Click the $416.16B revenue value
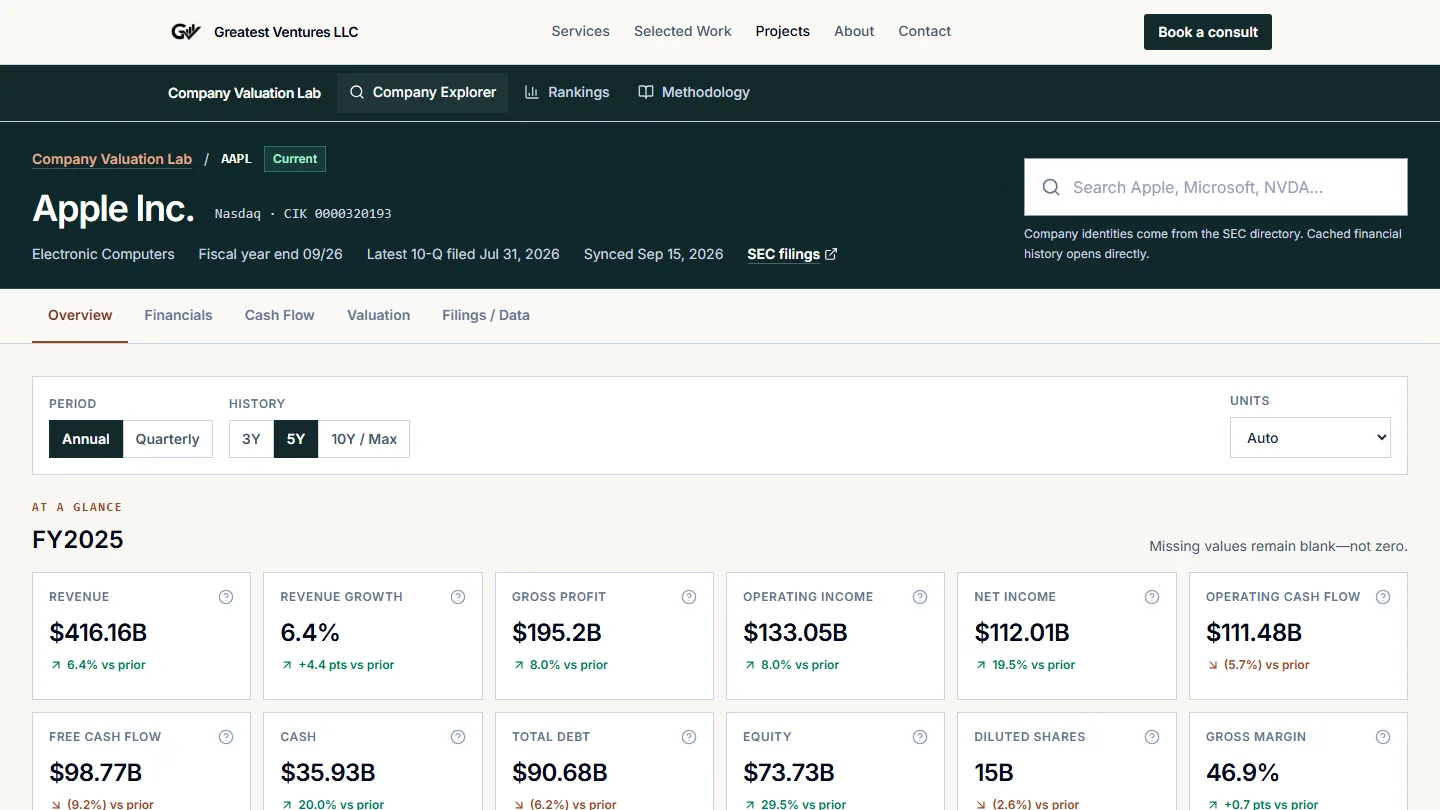This screenshot has width=1440, height=810. 98,633
